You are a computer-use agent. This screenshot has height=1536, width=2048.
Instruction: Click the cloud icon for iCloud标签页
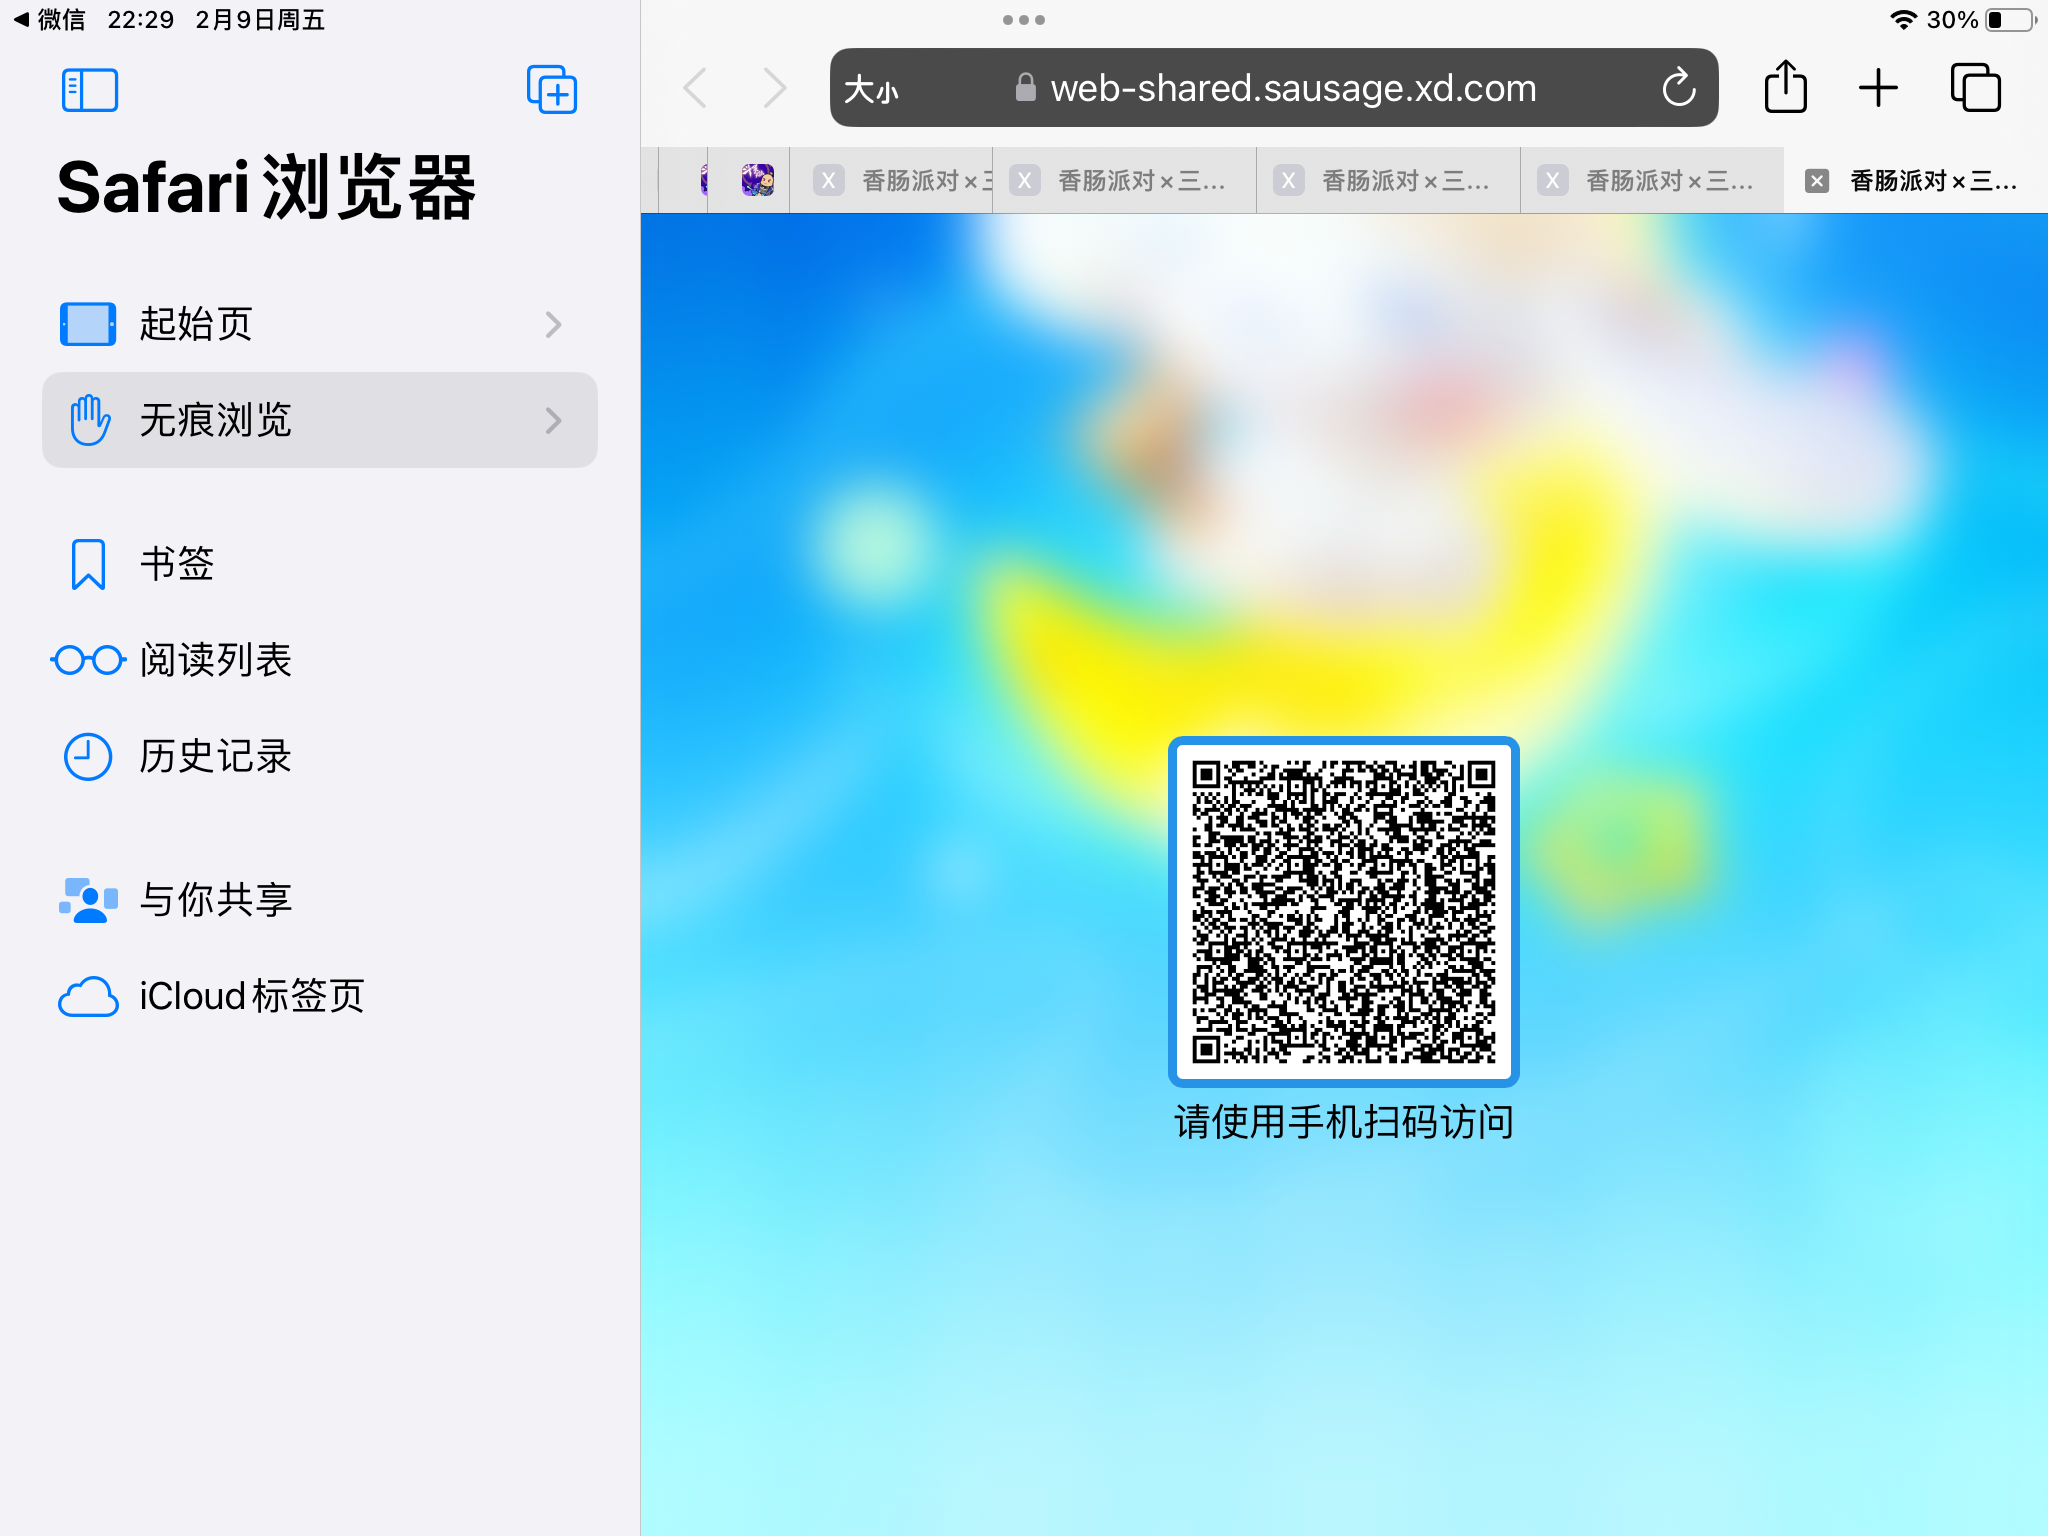click(88, 997)
